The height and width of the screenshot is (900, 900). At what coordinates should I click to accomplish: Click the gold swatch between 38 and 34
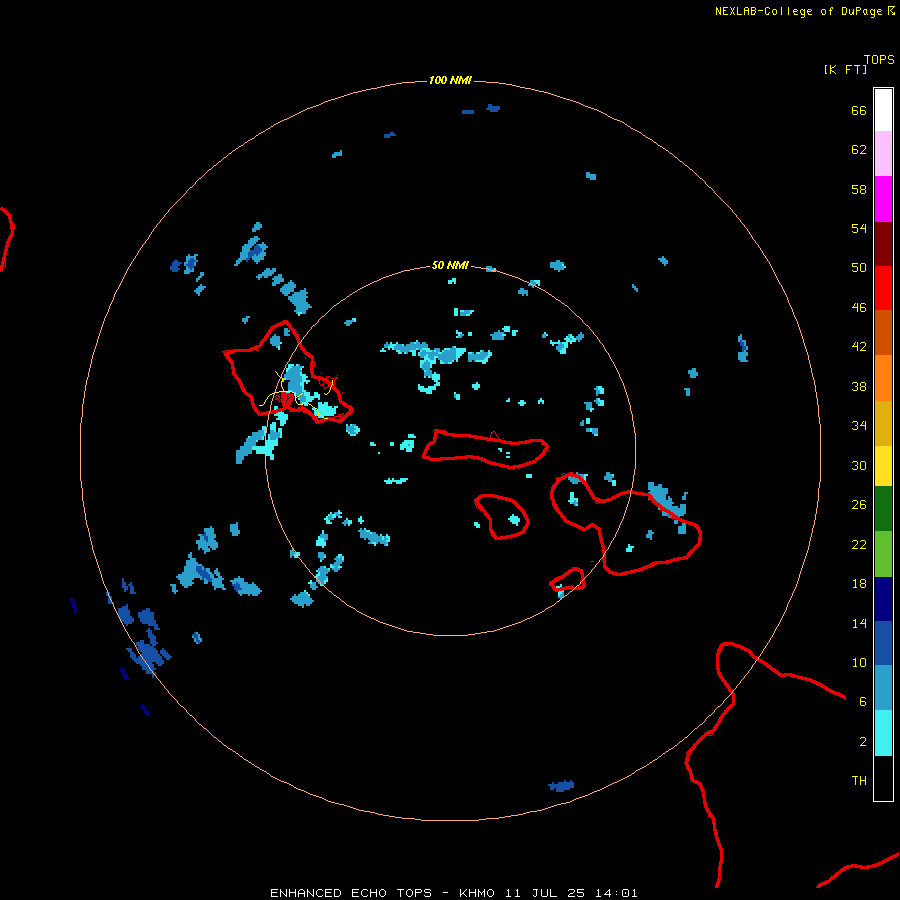click(x=883, y=423)
